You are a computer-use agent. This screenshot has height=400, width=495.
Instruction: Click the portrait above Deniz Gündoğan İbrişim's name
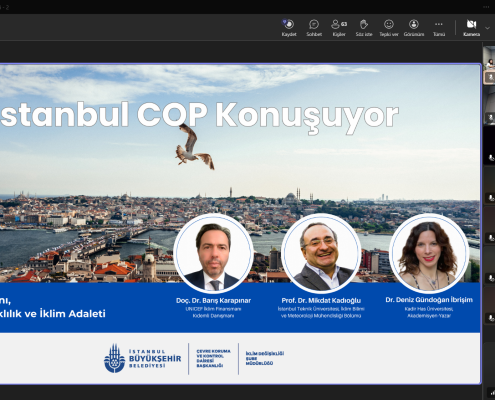coord(429,253)
